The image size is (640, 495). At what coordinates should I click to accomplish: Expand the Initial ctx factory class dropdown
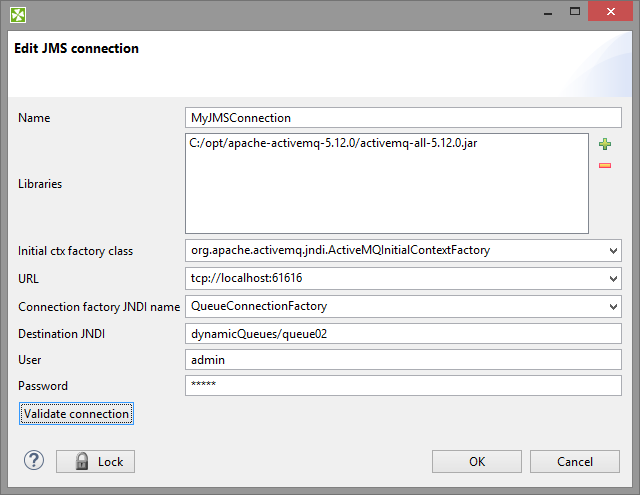point(612,250)
